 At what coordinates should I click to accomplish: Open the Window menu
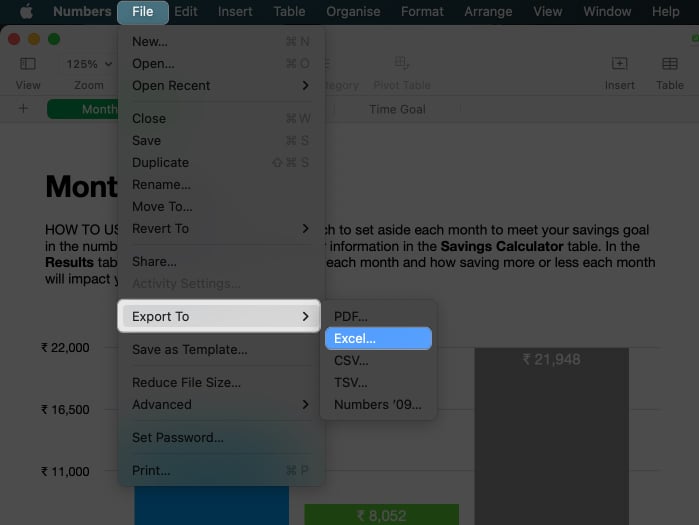click(x=607, y=12)
